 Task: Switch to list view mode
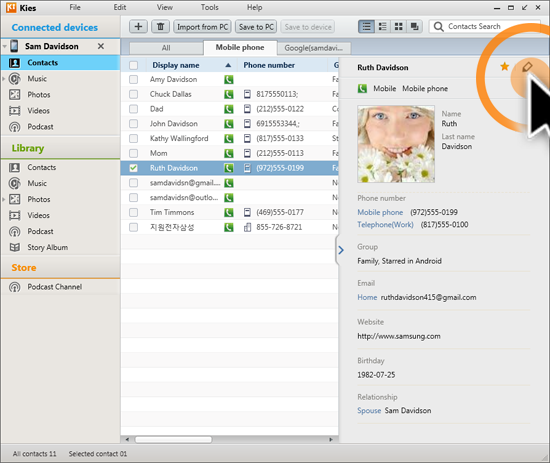click(366, 27)
